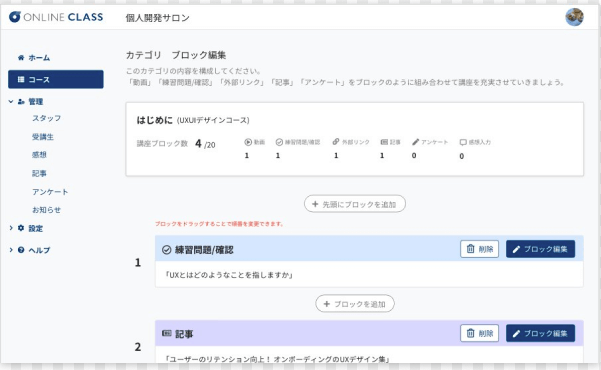The width and height of the screenshot is (601, 370).
Task: Click plus icon in ブロックを追加 button
Action: tap(327, 304)
